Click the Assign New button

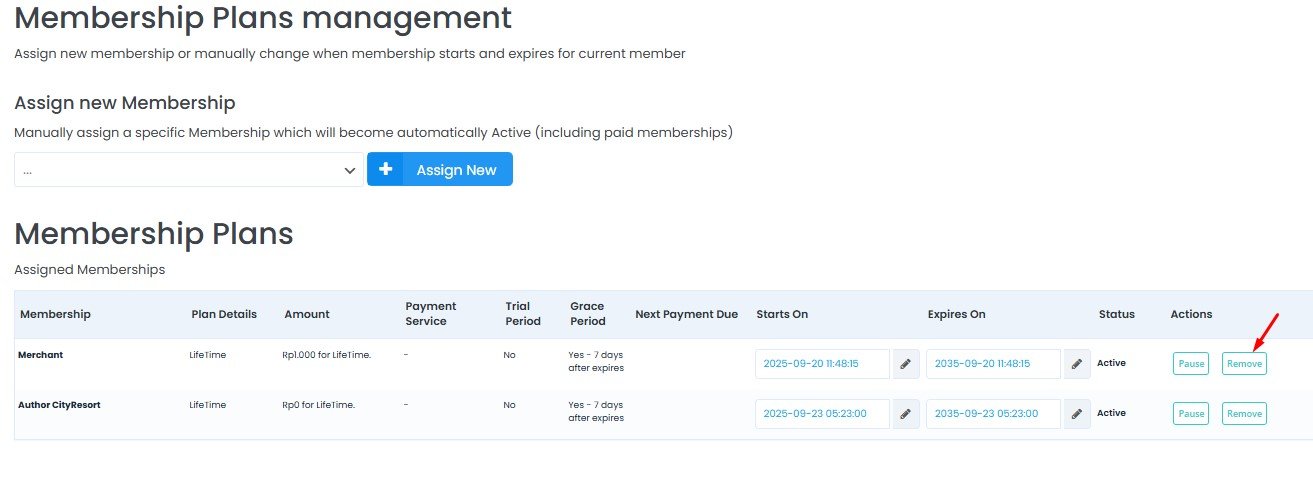(x=440, y=170)
